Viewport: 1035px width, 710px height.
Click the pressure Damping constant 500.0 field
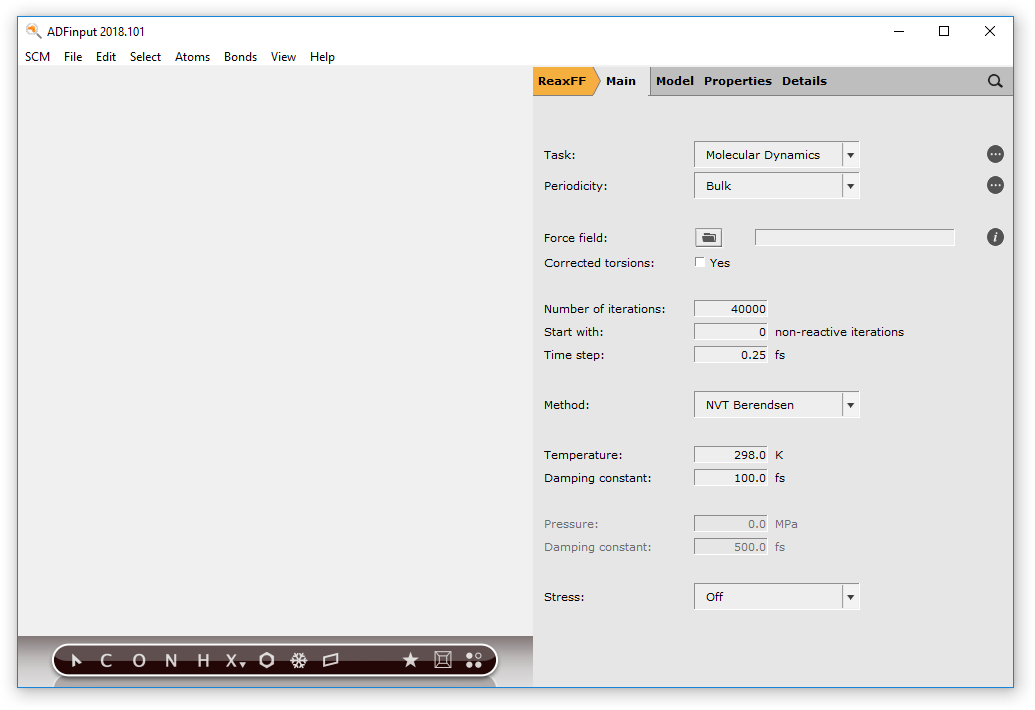[x=731, y=547]
